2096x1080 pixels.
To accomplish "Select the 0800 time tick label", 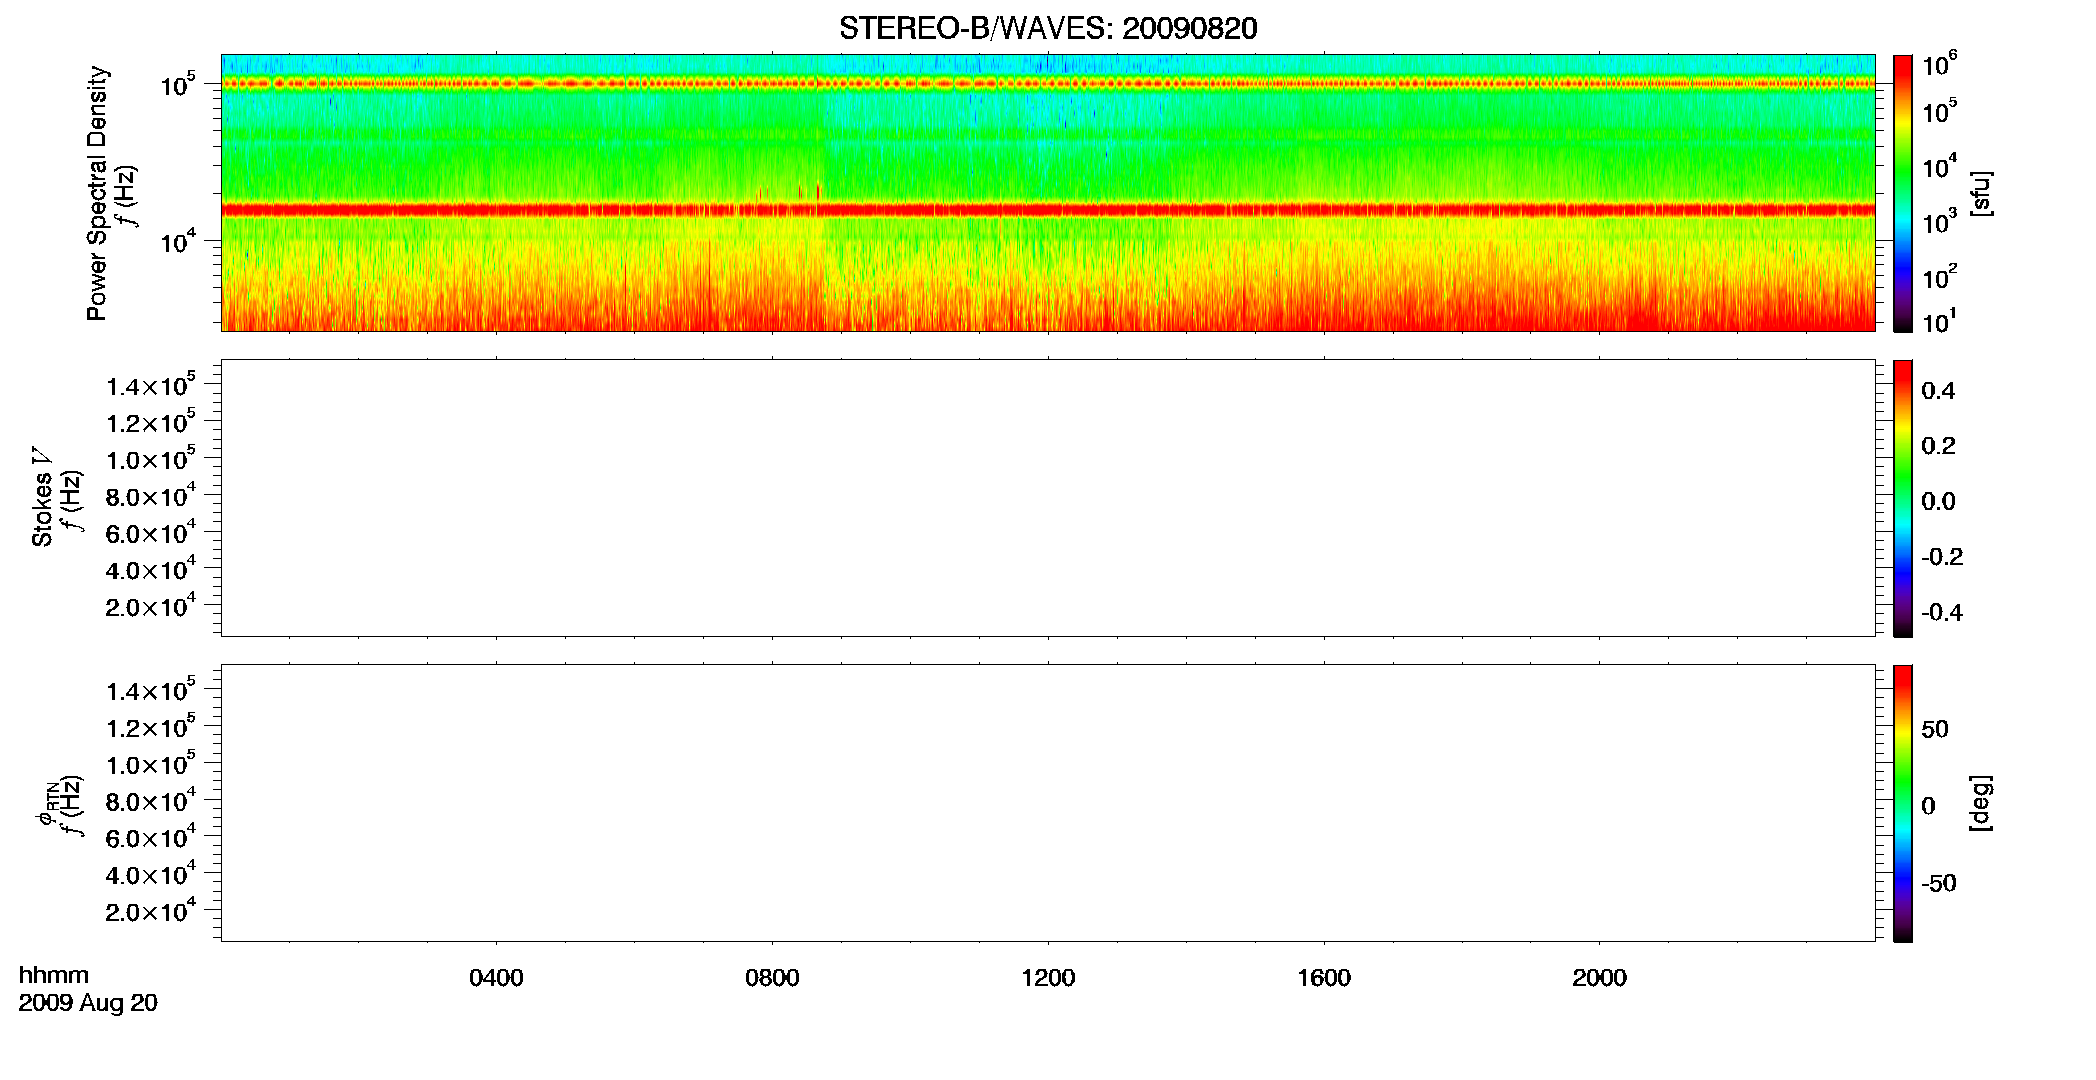I will tap(772, 978).
